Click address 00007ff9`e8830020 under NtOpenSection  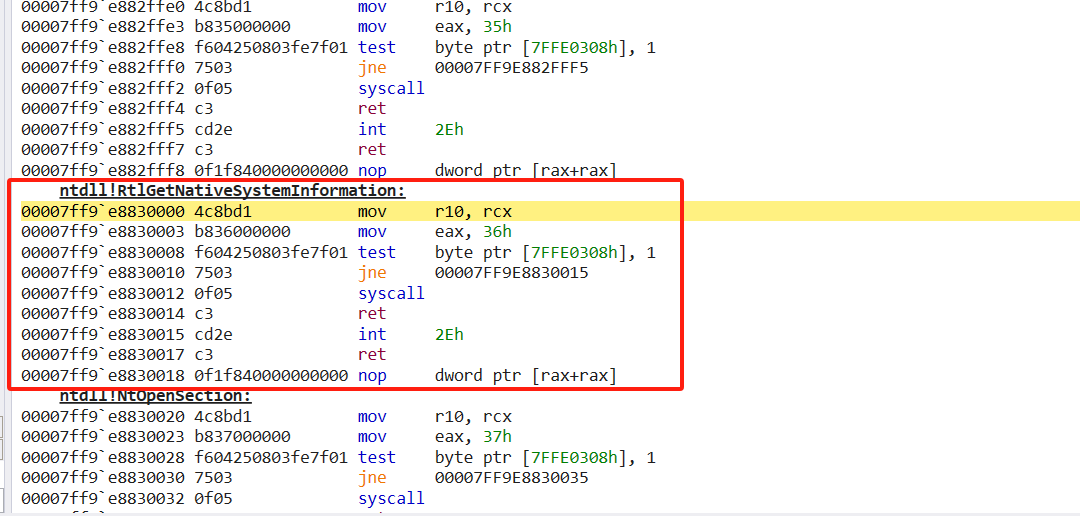point(103,417)
